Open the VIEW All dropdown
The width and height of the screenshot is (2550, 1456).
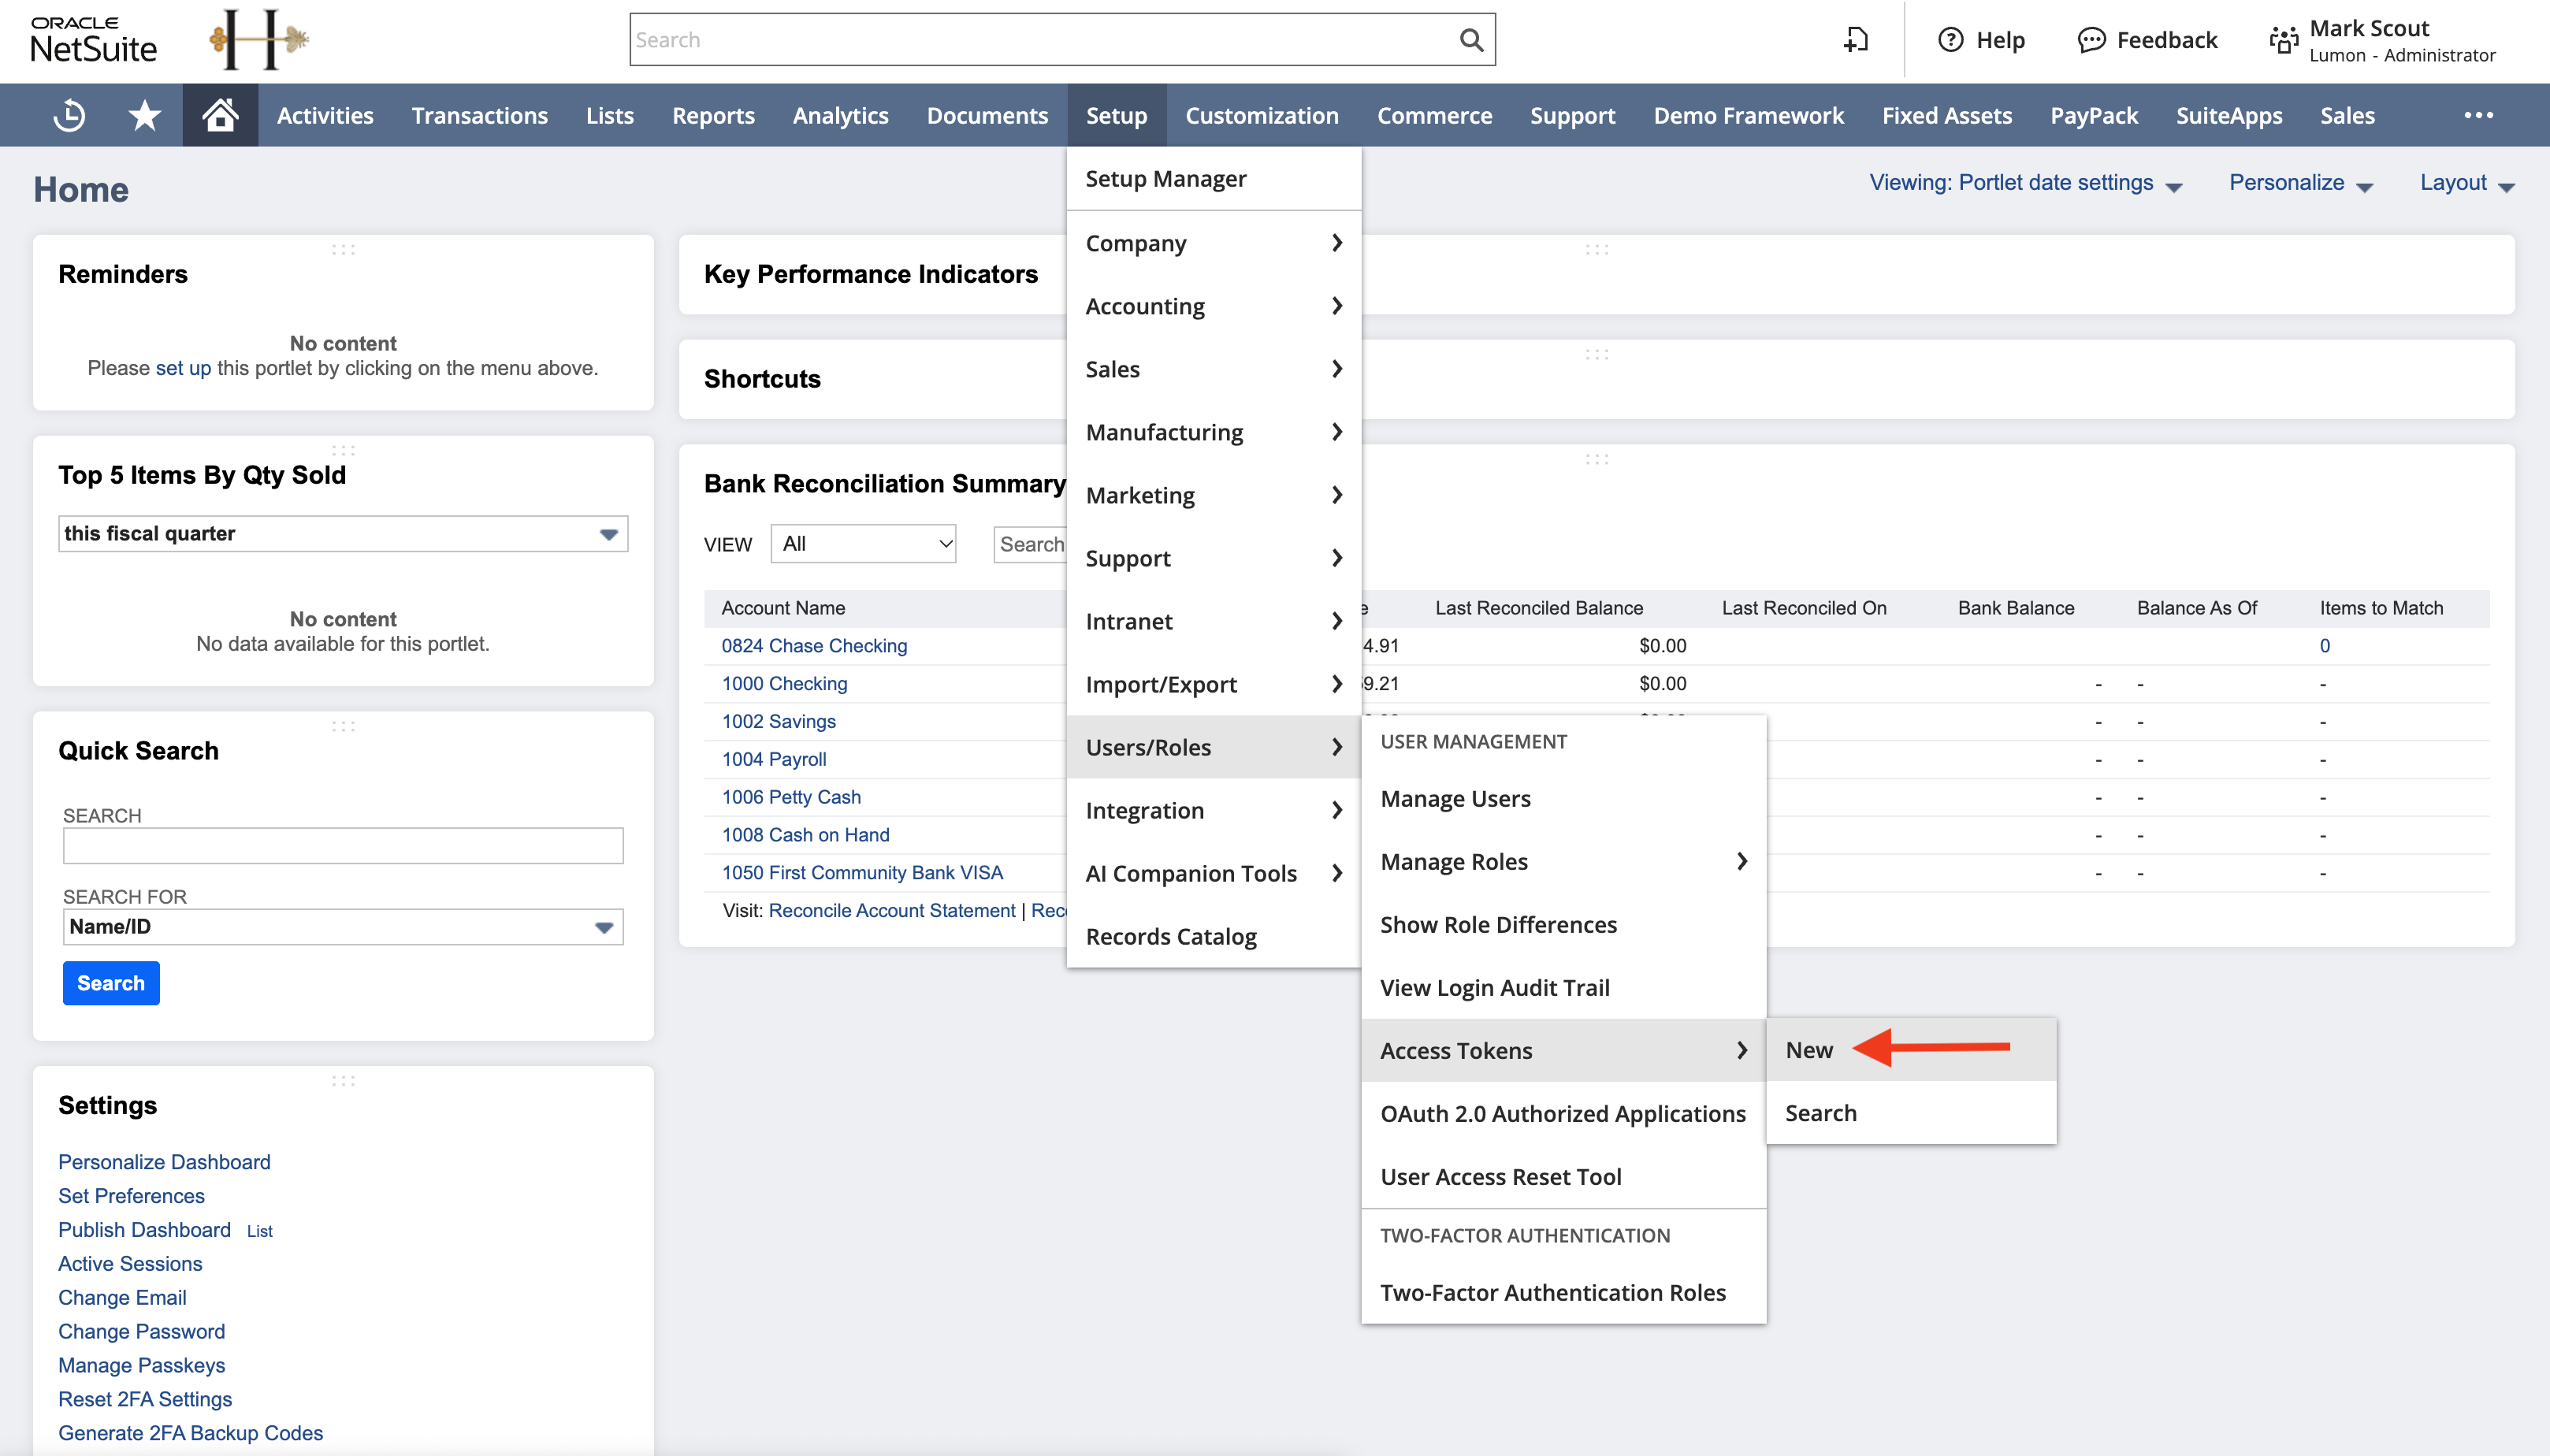pyautogui.click(x=863, y=544)
